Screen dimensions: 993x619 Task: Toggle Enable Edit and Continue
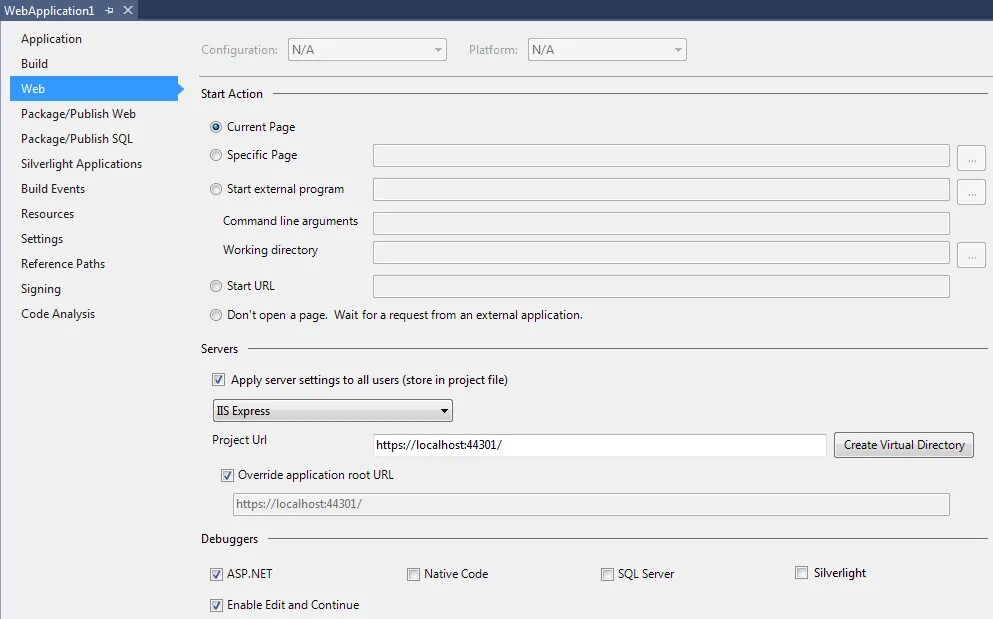point(217,605)
